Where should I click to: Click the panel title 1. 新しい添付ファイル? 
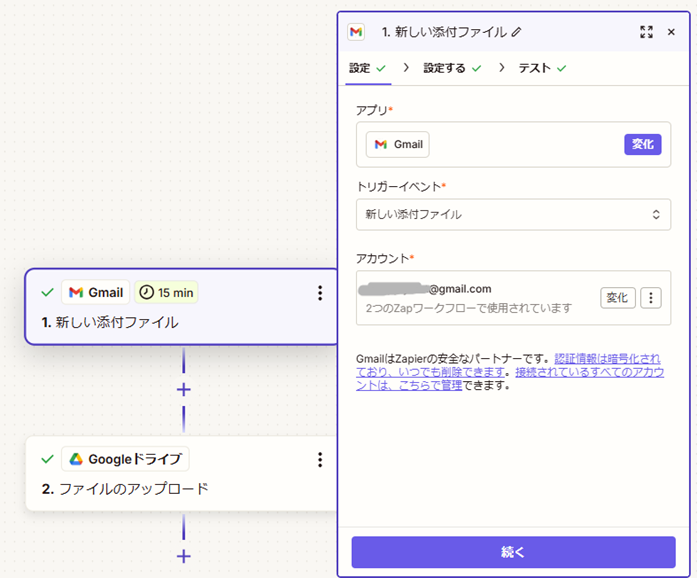click(x=444, y=32)
